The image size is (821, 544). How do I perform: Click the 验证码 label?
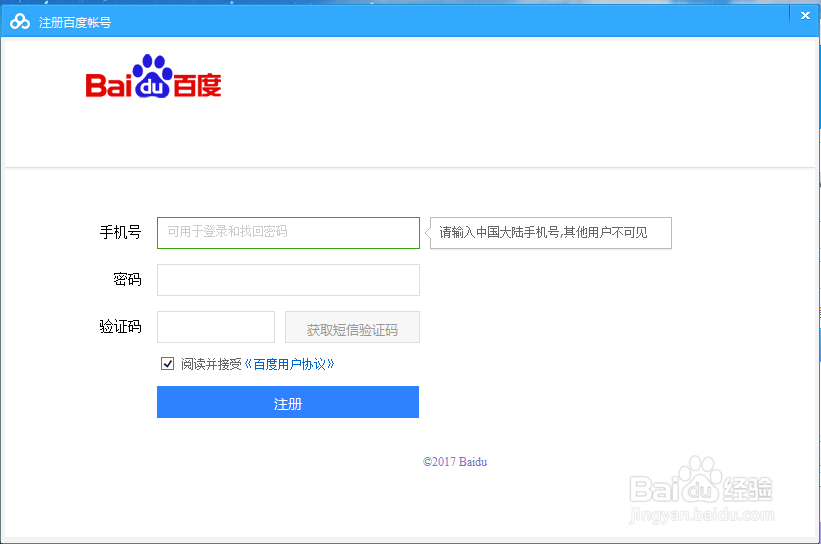click(x=120, y=327)
